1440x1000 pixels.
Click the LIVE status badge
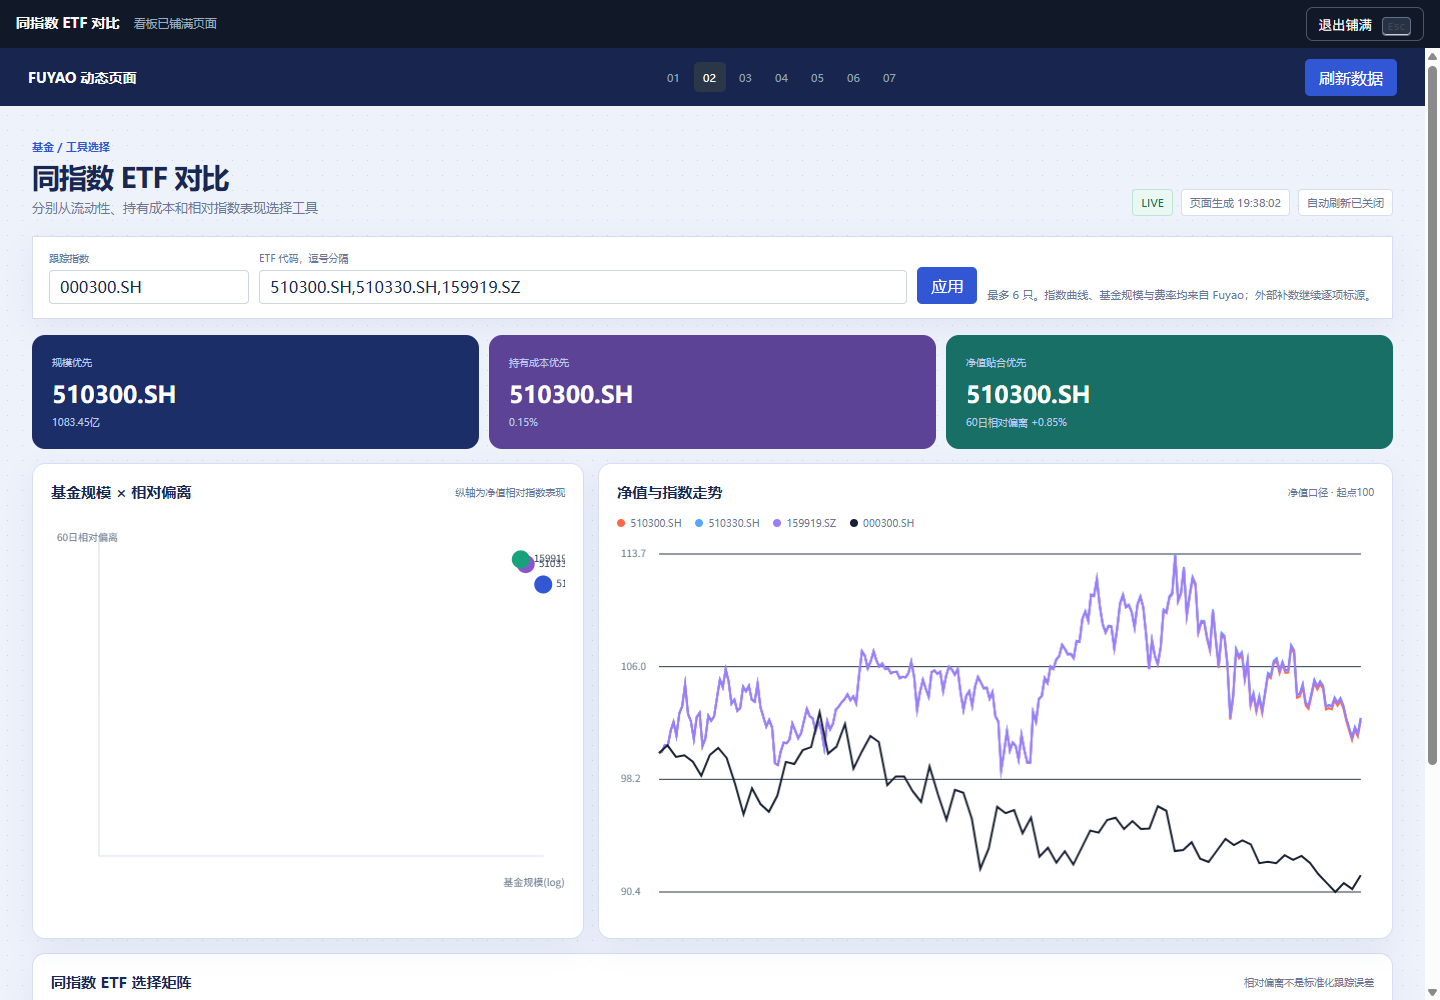tap(1152, 203)
